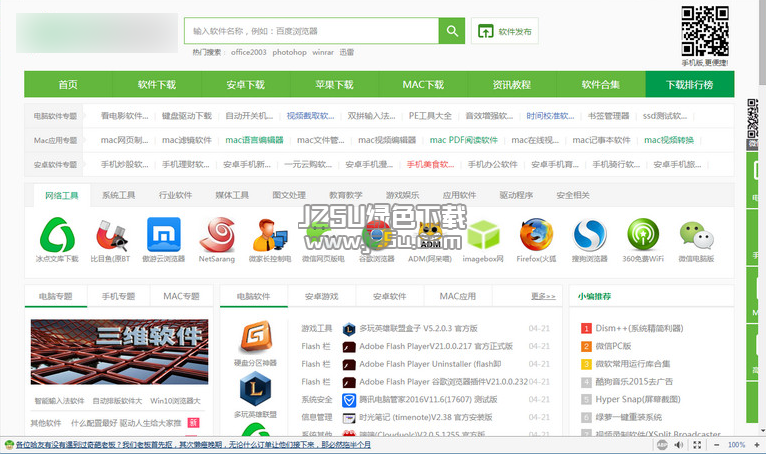This screenshot has width=766, height=455.
Task: Open the 冰点文库下载 app icon
Action: click(x=57, y=235)
